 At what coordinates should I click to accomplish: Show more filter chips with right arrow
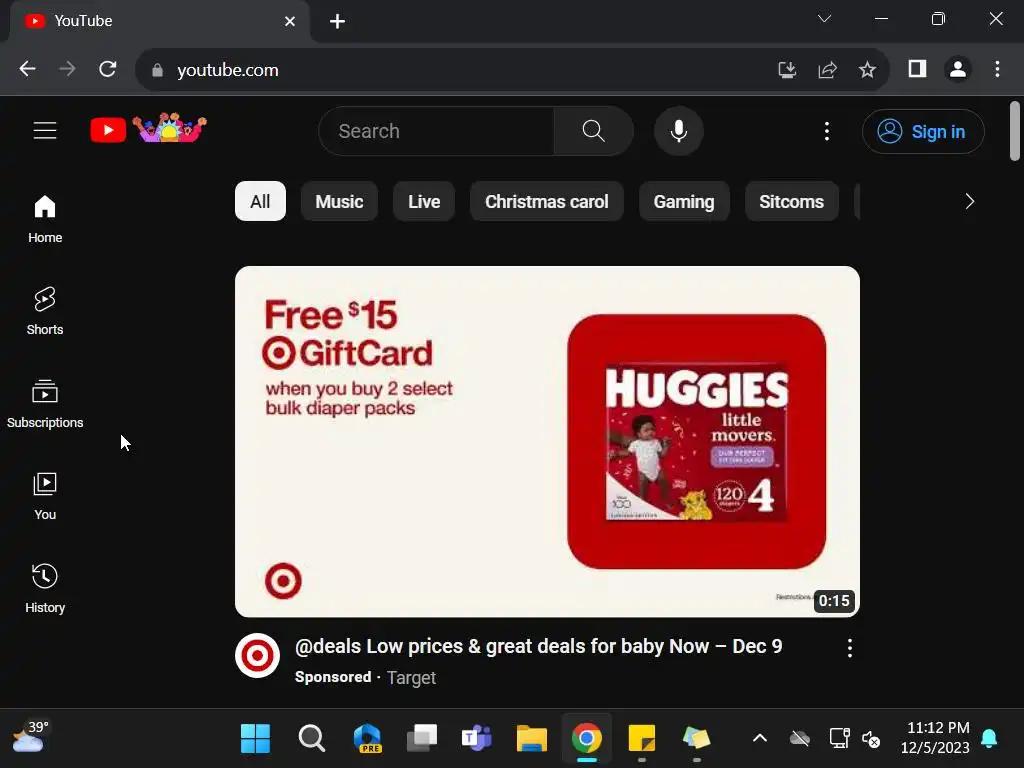(x=969, y=201)
